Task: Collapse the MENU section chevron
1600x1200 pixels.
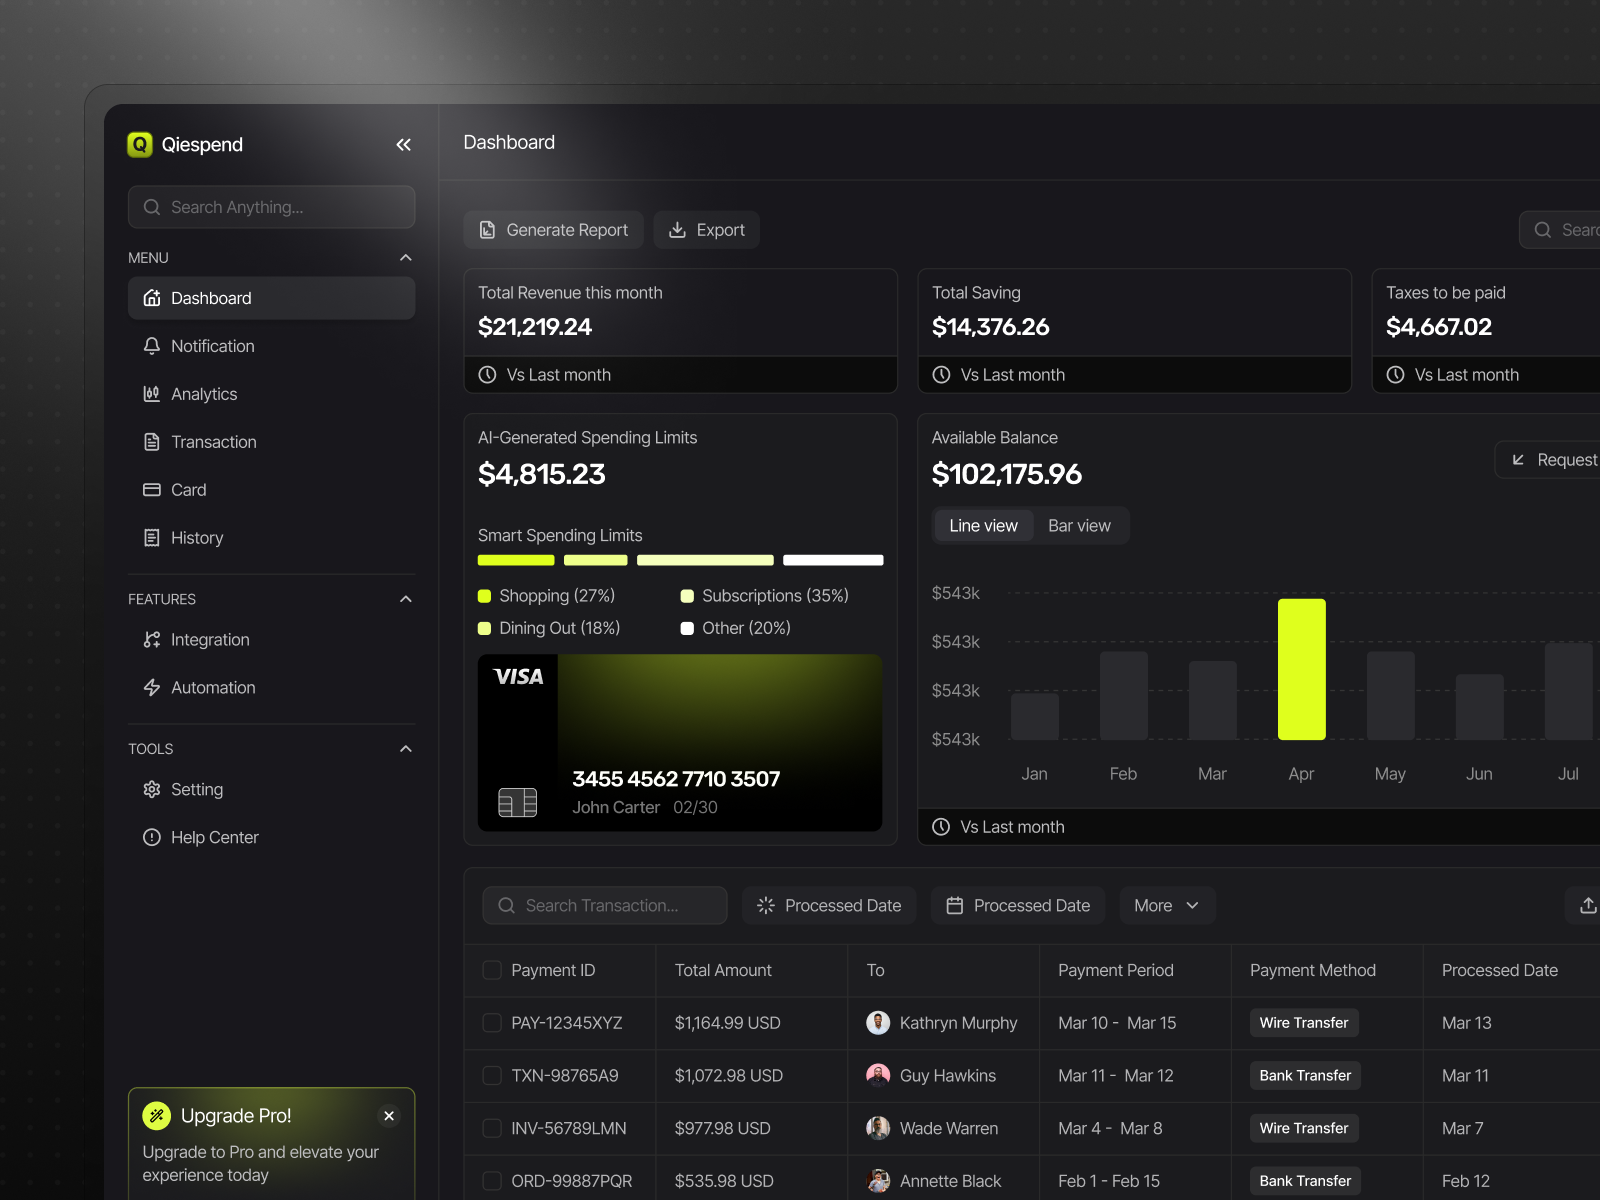Action: coord(405,257)
